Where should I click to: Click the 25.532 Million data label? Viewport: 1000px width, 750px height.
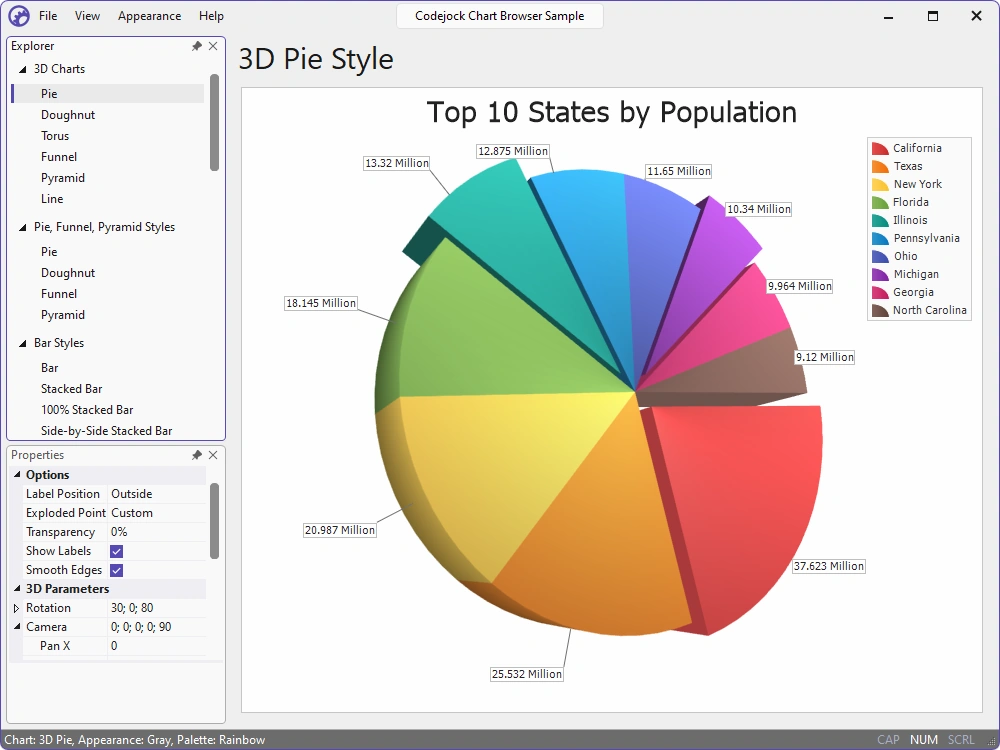tap(527, 674)
